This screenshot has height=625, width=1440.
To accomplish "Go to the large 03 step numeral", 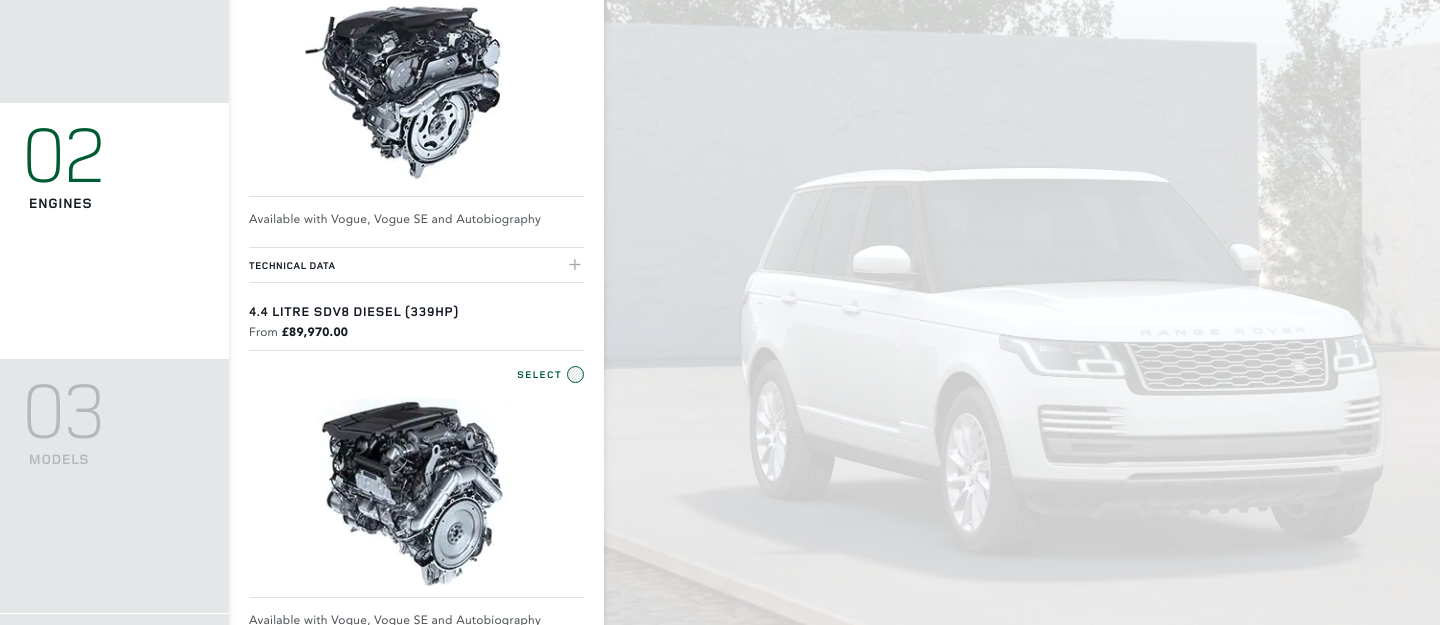I will pos(64,412).
